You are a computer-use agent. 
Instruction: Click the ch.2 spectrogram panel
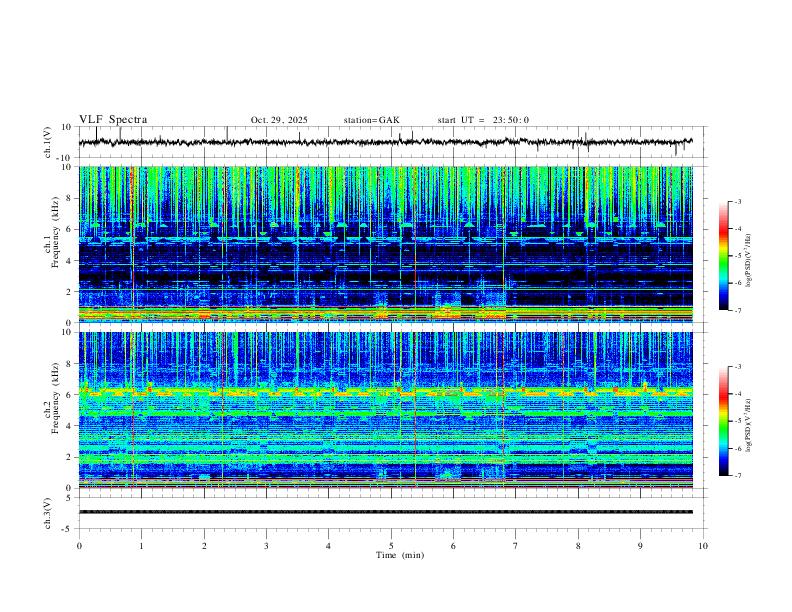click(x=386, y=410)
